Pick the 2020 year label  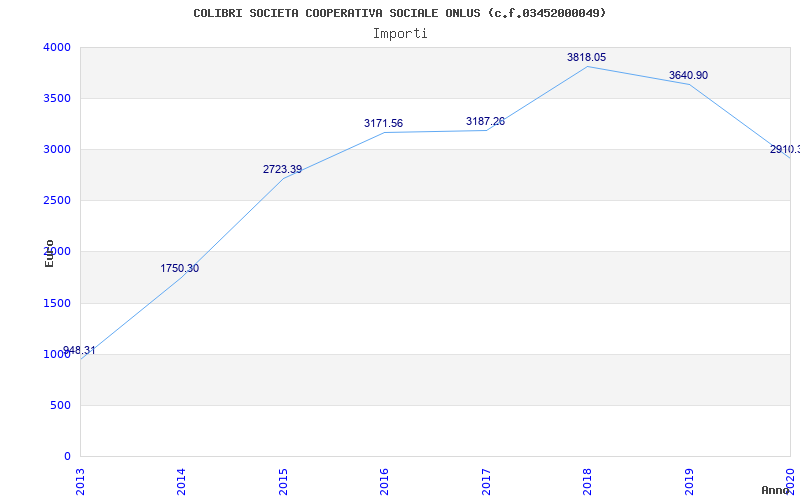[x=790, y=482]
